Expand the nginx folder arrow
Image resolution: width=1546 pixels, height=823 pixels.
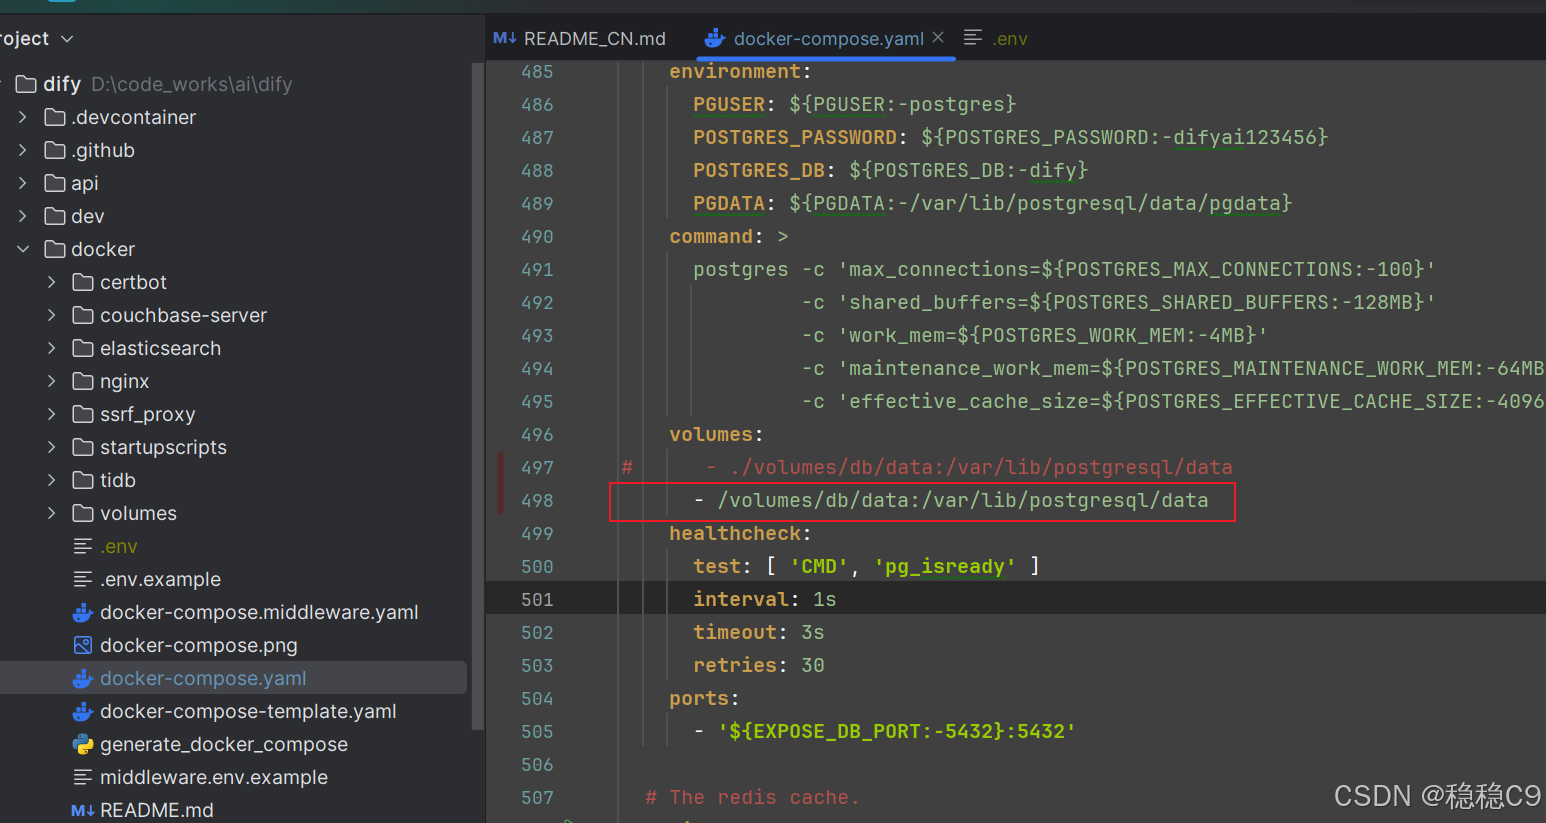[x=52, y=381]
